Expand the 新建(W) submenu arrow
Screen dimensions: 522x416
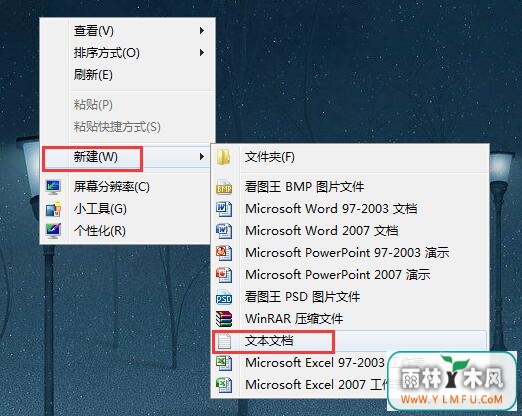click(x=201, y=156)
